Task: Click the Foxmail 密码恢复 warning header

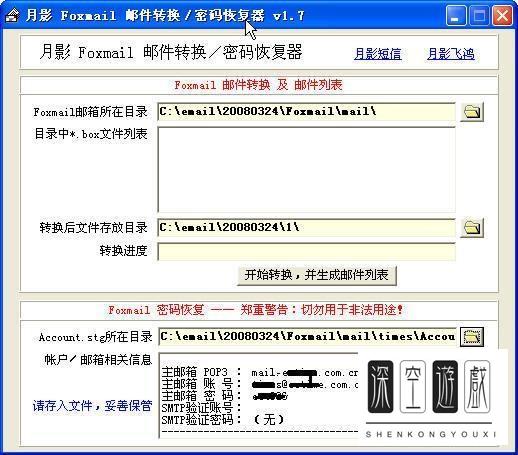Action: point(256,310)
